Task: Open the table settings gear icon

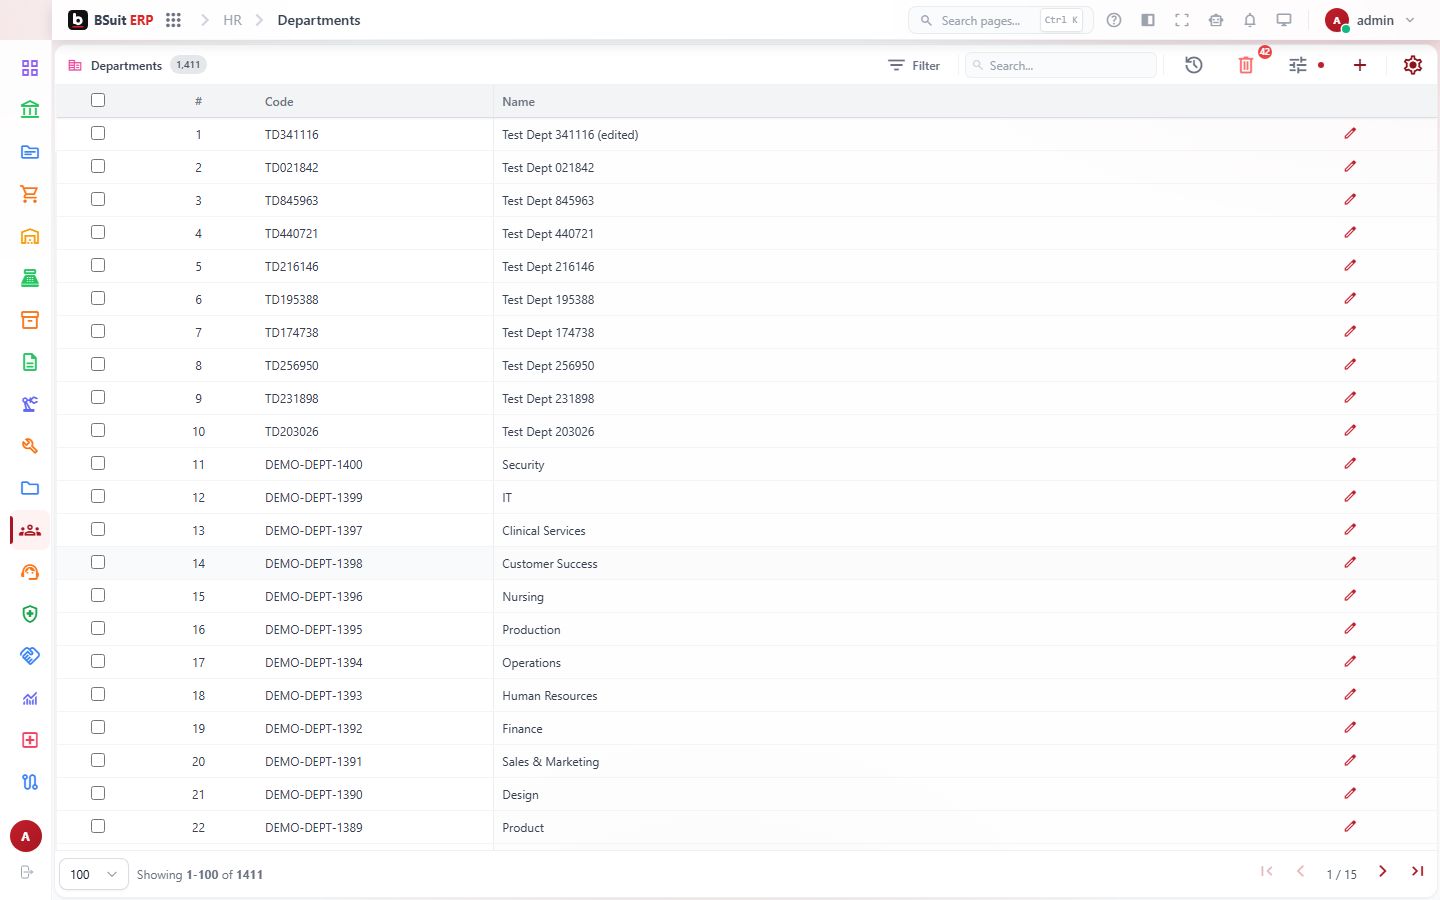Action: click(1413, 65)
